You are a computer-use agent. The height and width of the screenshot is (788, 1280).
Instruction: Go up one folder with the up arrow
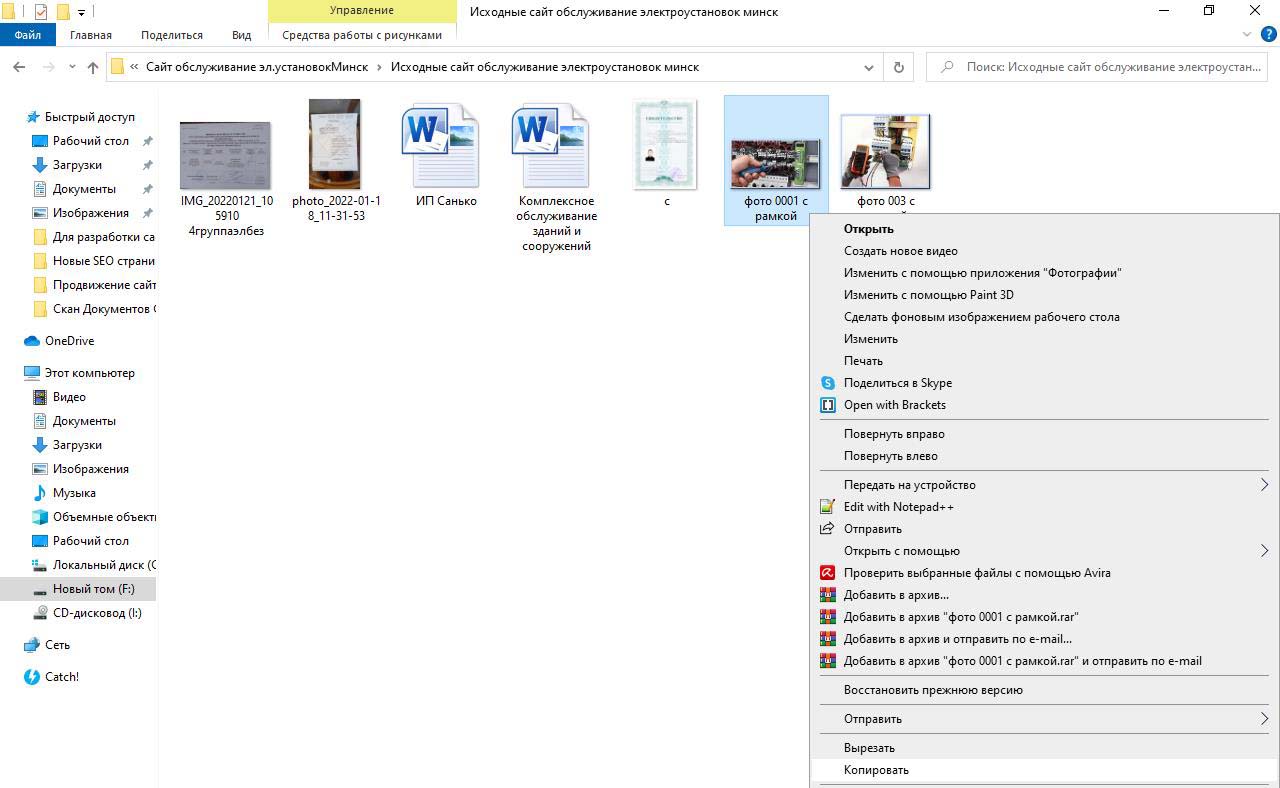93,67
